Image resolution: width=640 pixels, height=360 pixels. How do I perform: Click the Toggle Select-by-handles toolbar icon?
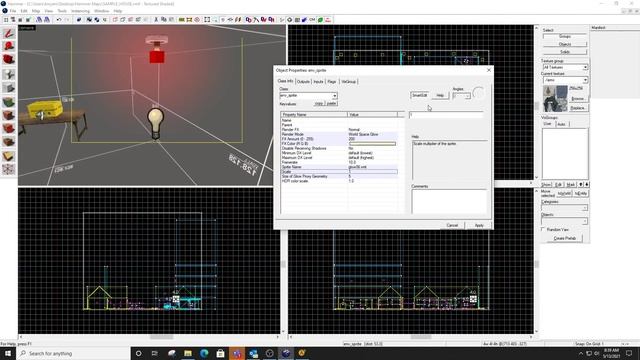(x=207, y=20)
